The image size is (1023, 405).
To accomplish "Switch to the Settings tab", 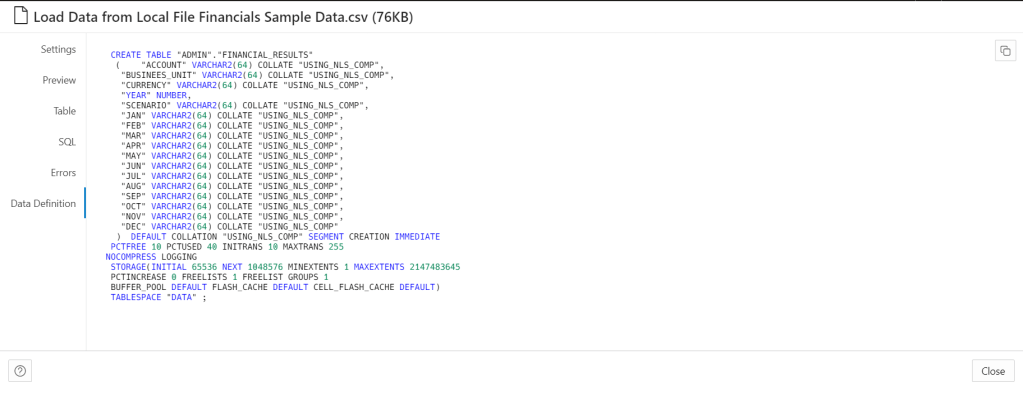I will click(x=58, y=49).
